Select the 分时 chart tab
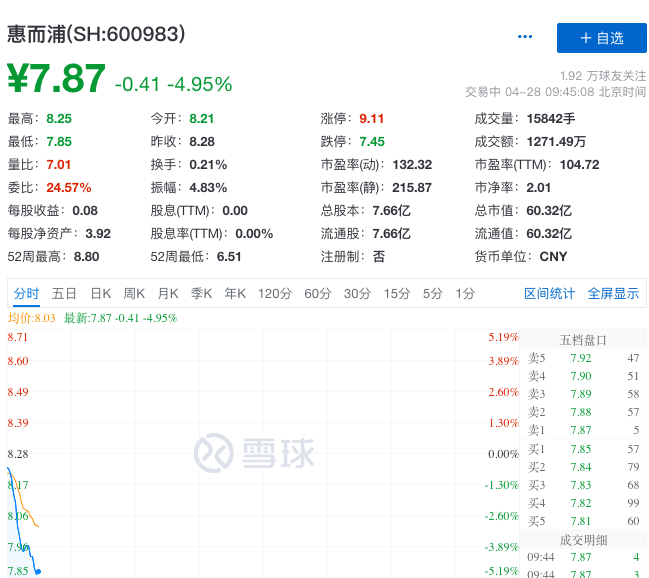The image size is (649, 578). click(26, 294)
